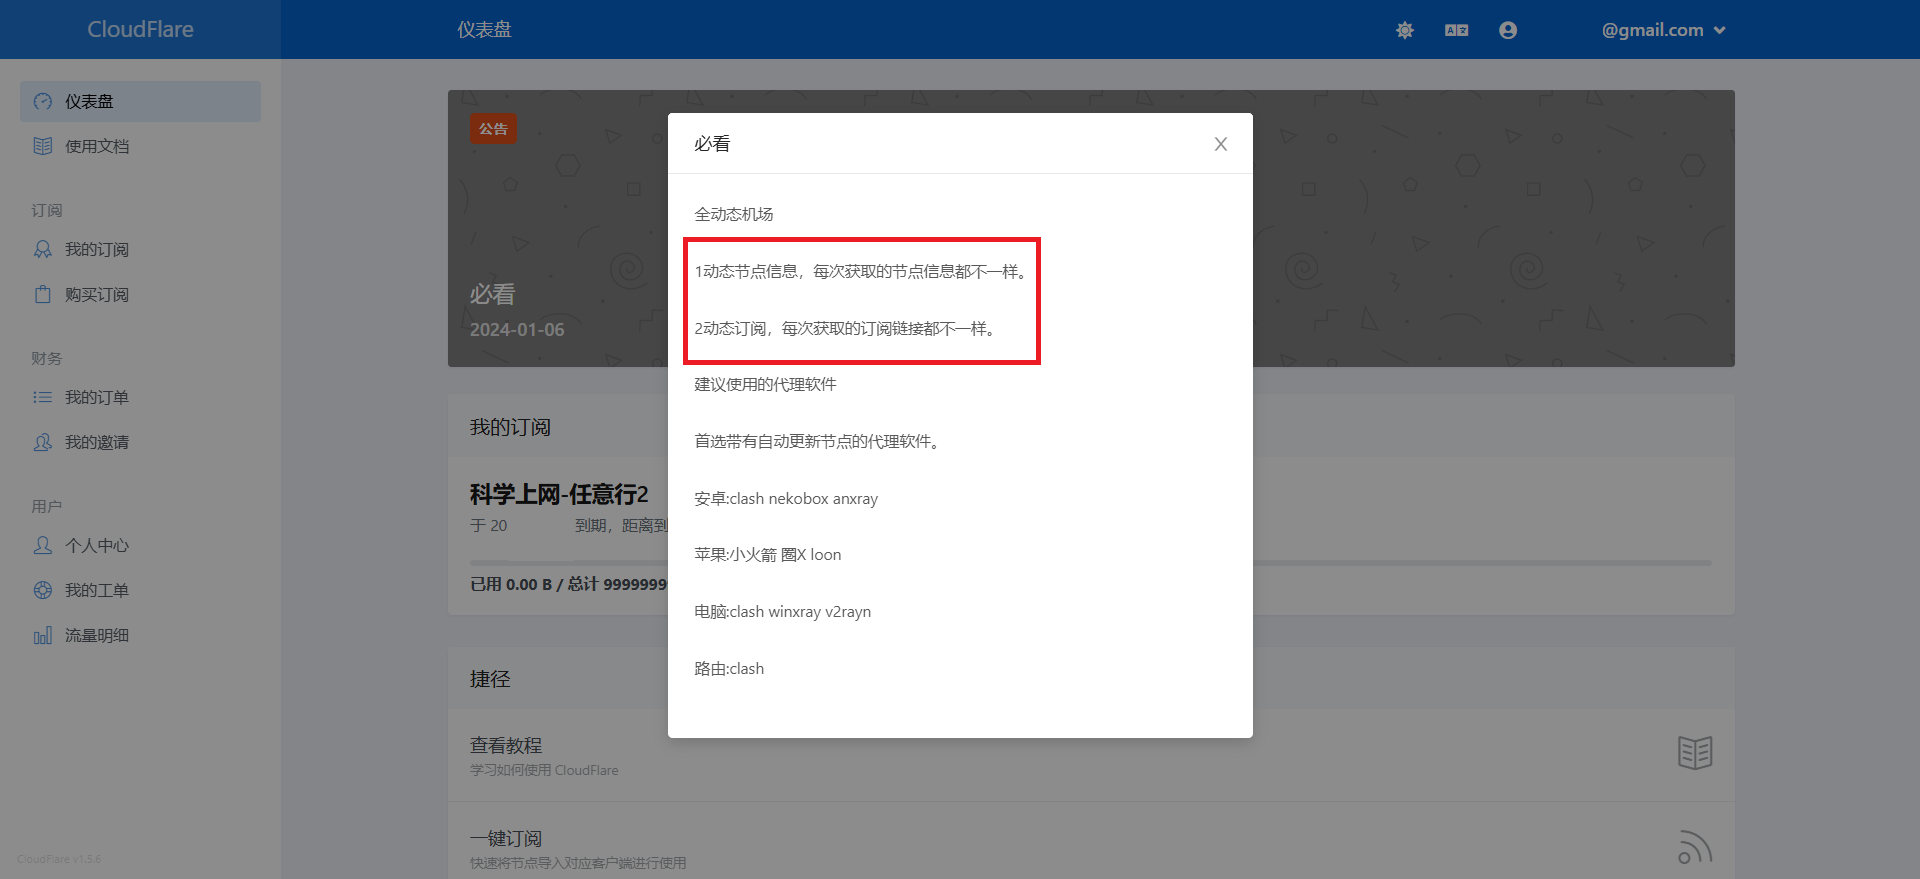This screenshot has width=1920, height=879.
Task: Click the CloudFlare logo text
Action: (x=140, y=30)
